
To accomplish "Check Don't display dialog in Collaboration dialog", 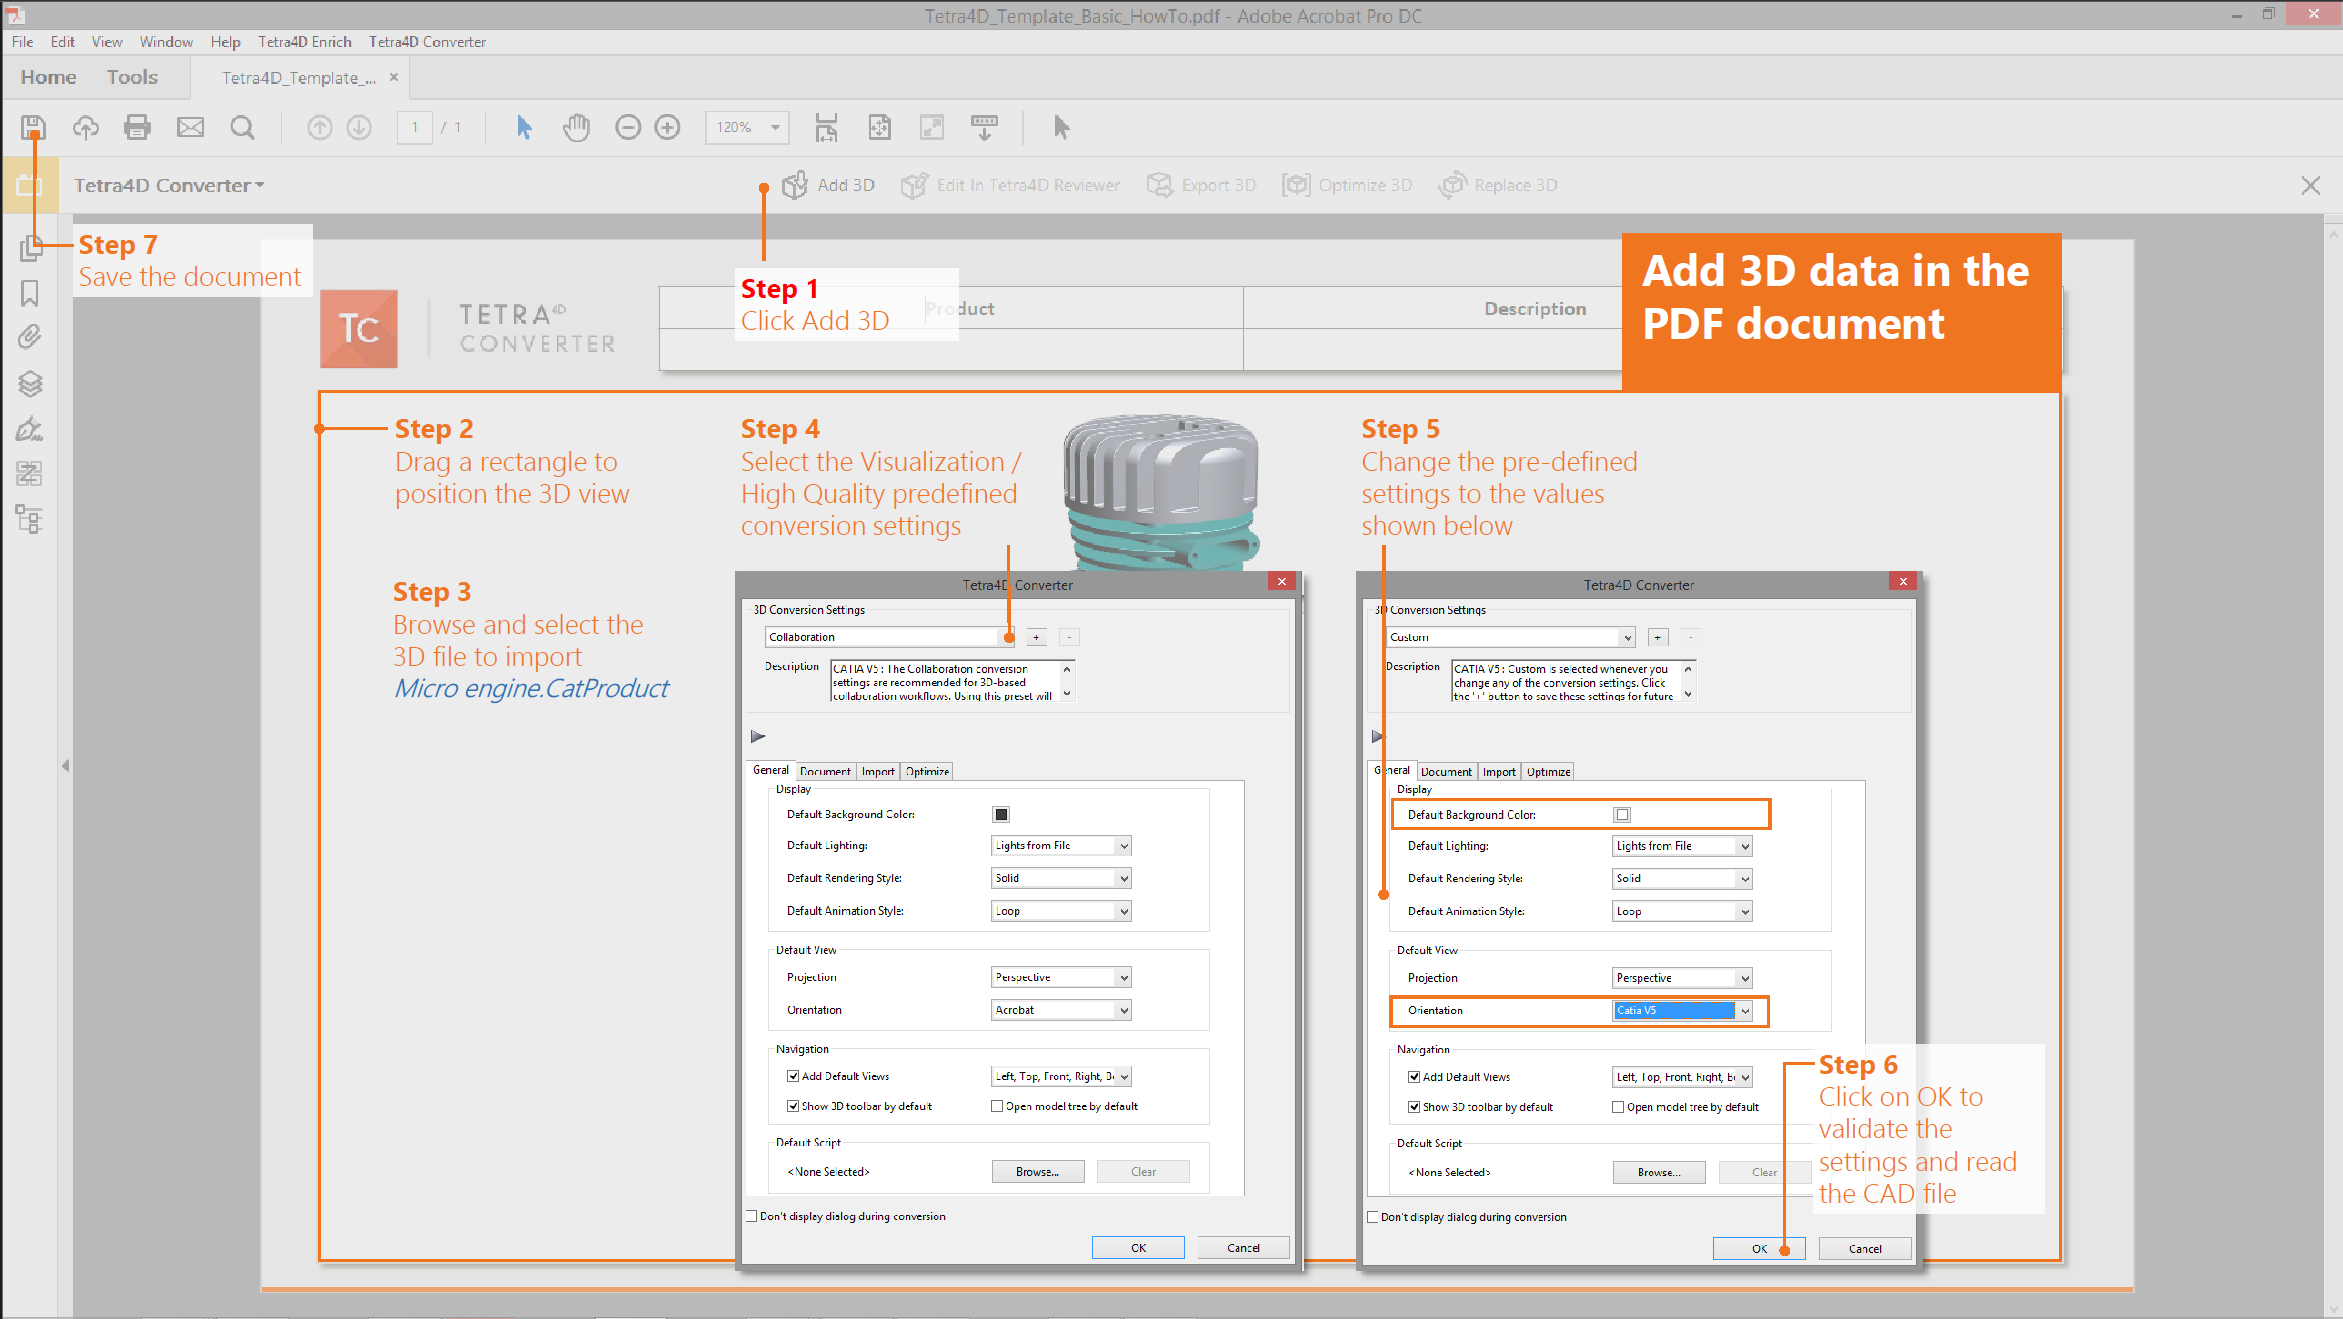I will click(x=752, y=1216).
